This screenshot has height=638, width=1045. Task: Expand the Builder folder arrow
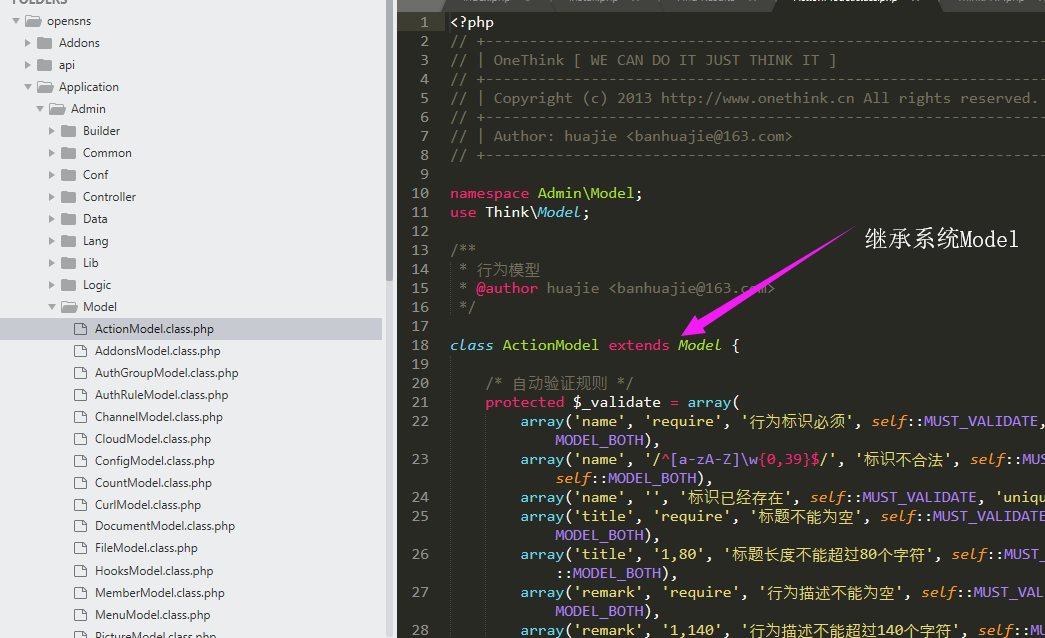(x=52, y=131)
